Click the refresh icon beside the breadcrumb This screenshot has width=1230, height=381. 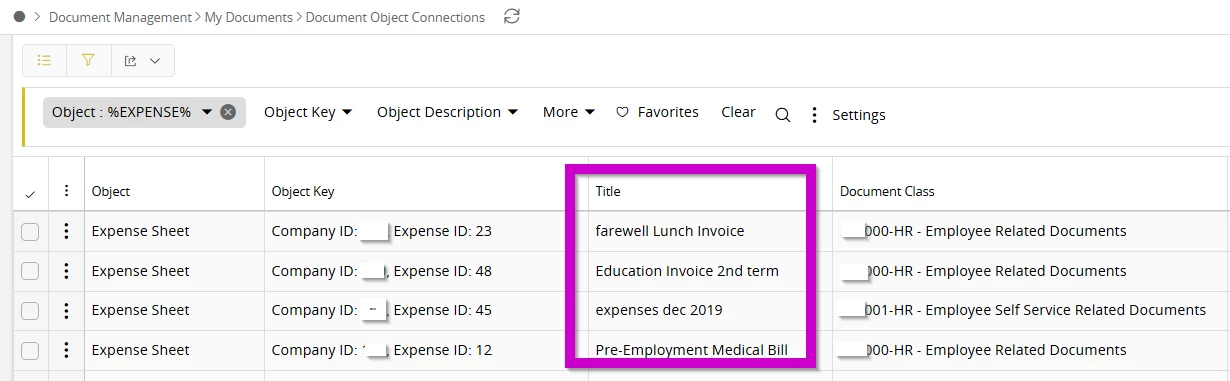click(x=512, y=16)
